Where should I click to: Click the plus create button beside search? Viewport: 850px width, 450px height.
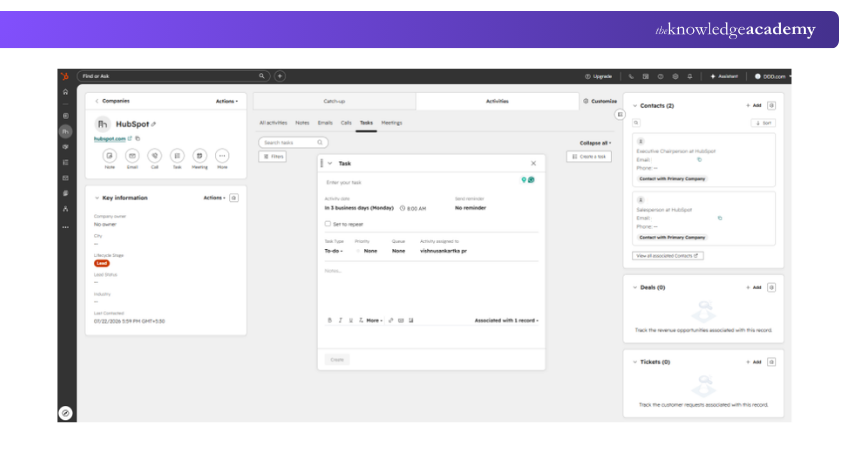[x=280, y=76]
